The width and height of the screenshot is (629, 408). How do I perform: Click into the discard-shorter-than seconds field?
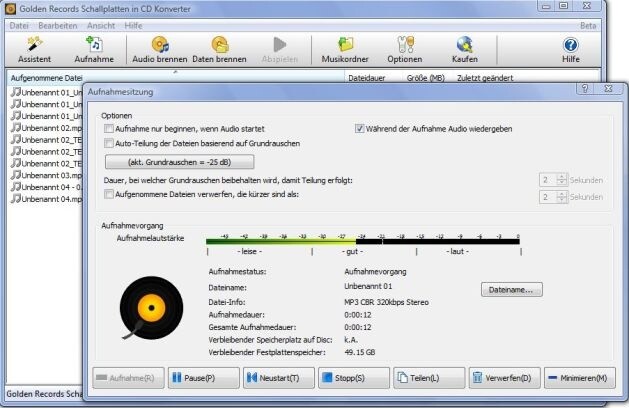(548, 197)
